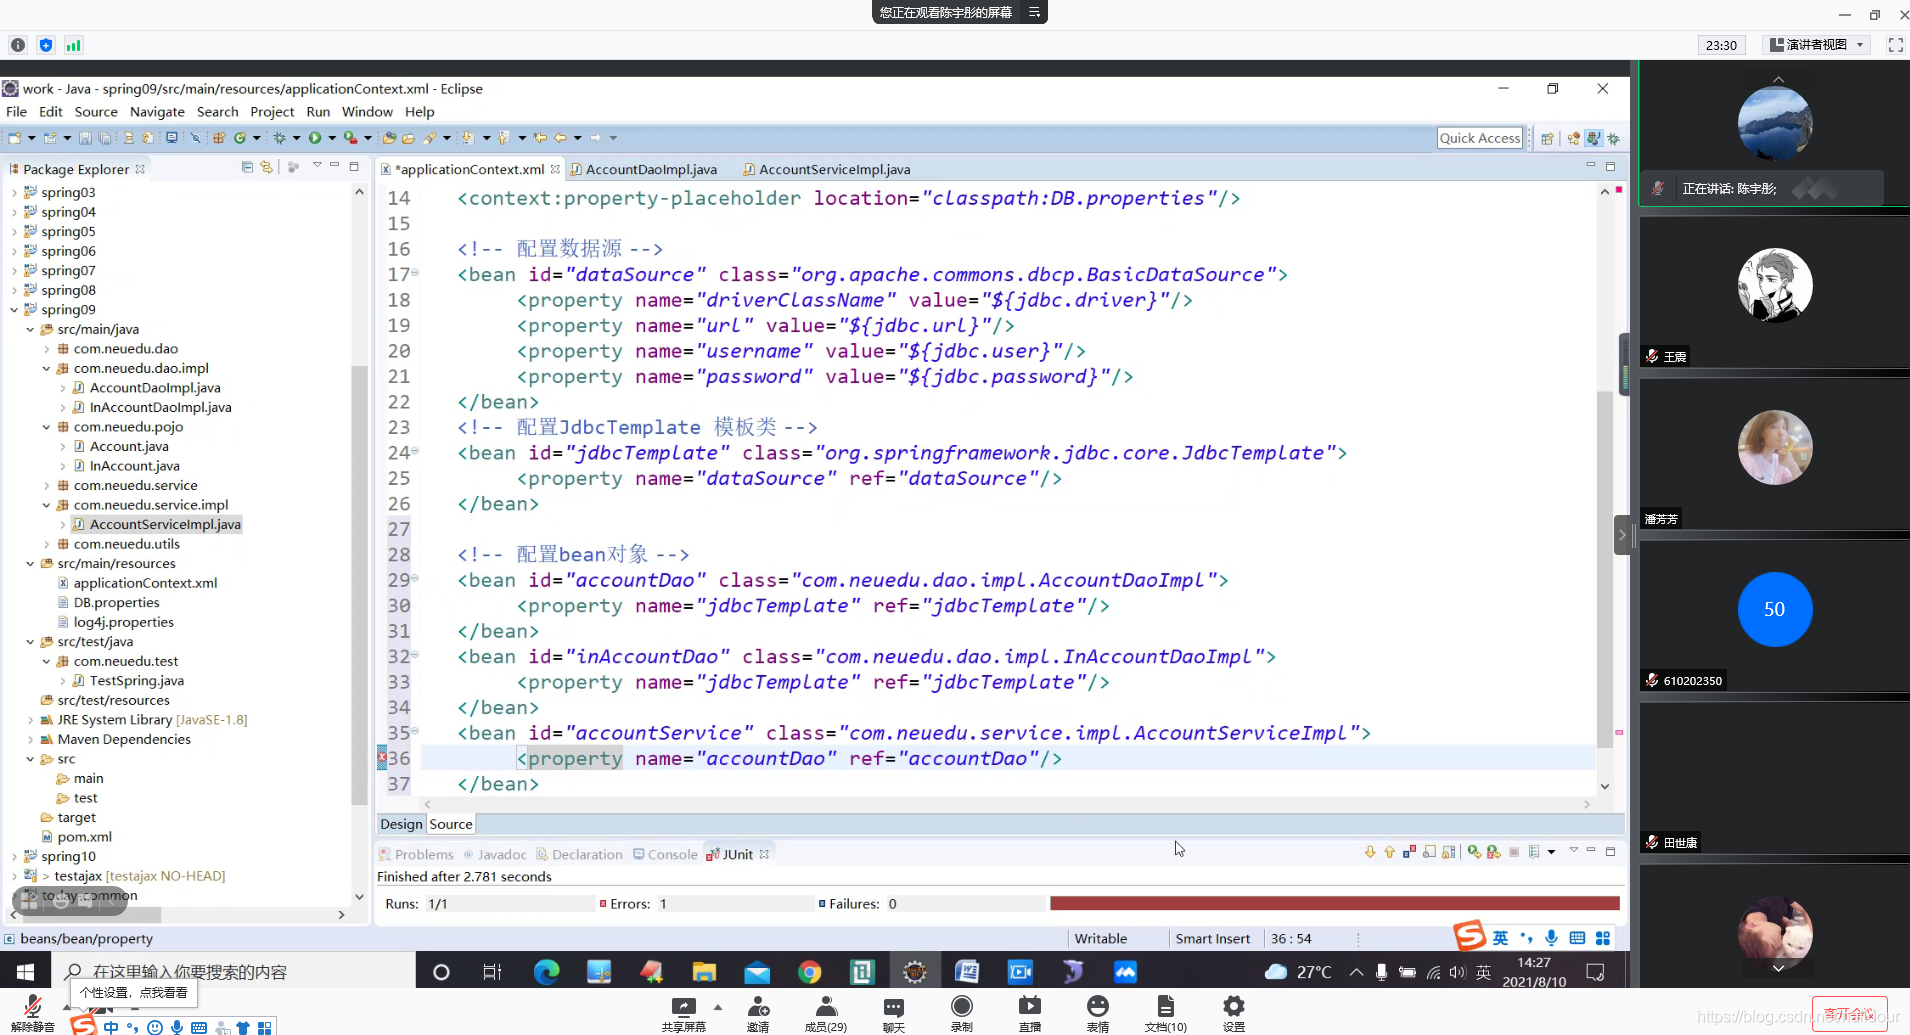
Task: Click the 50 participant avatar thumbnail
Action: pyautogui.click(x=1775, y=609)
